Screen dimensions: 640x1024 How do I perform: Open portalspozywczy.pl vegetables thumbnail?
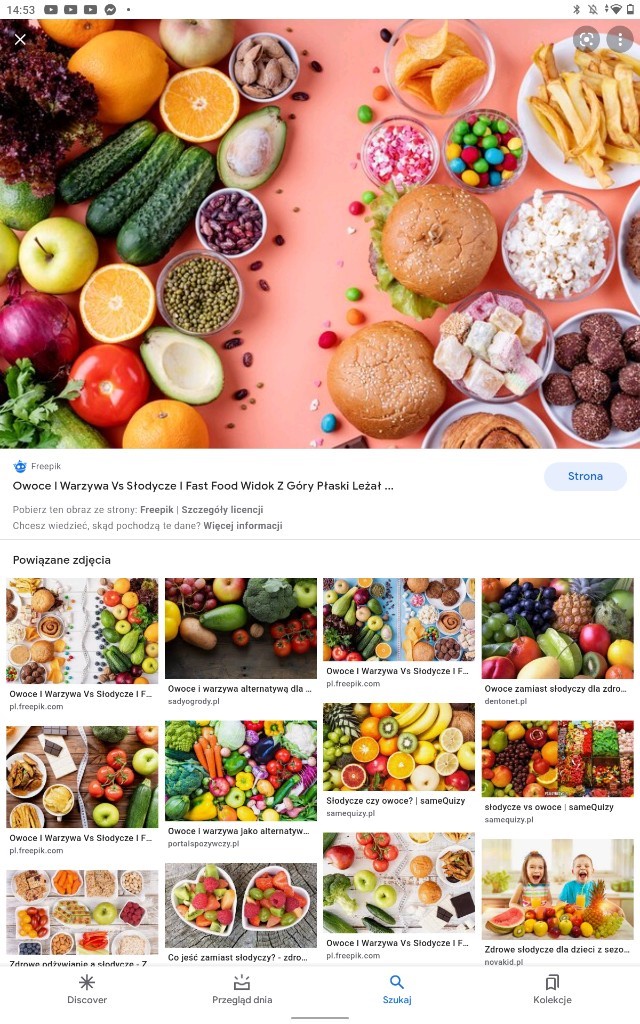pos(240,771)
